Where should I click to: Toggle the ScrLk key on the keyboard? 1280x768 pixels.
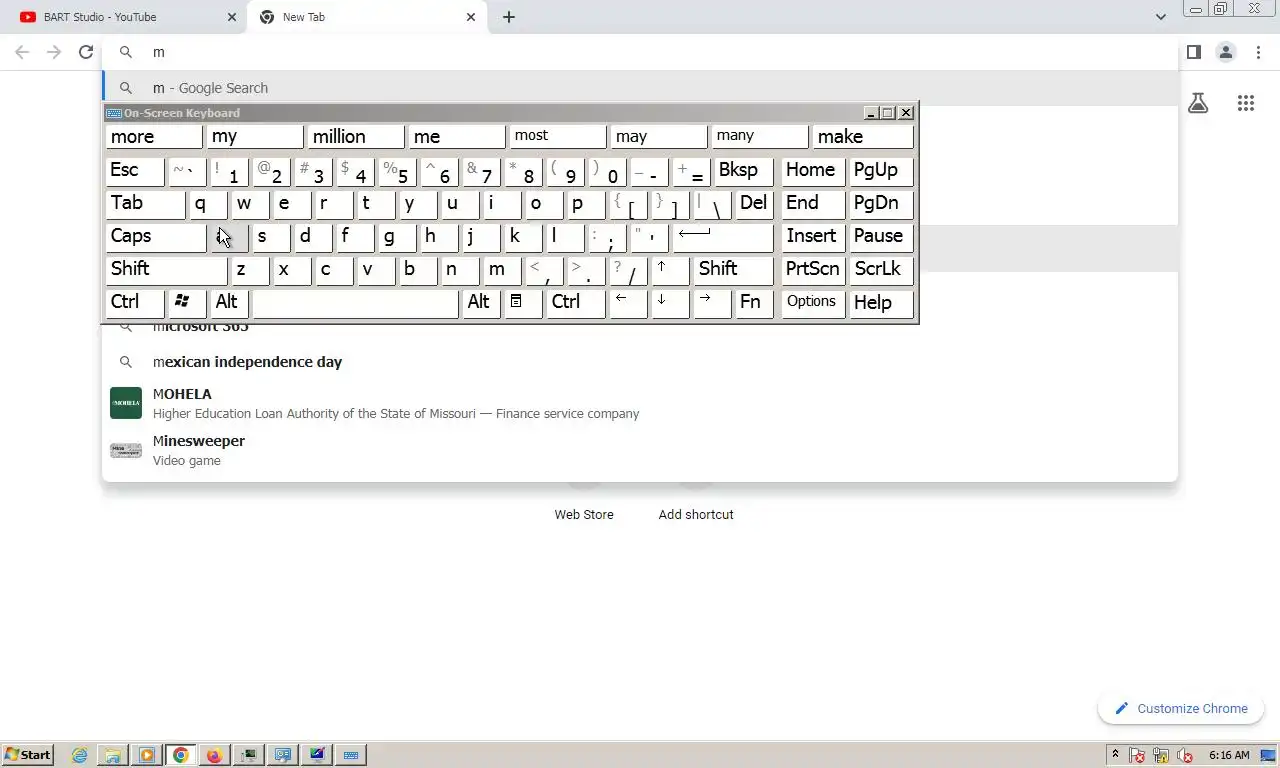[x=882, y=270]
